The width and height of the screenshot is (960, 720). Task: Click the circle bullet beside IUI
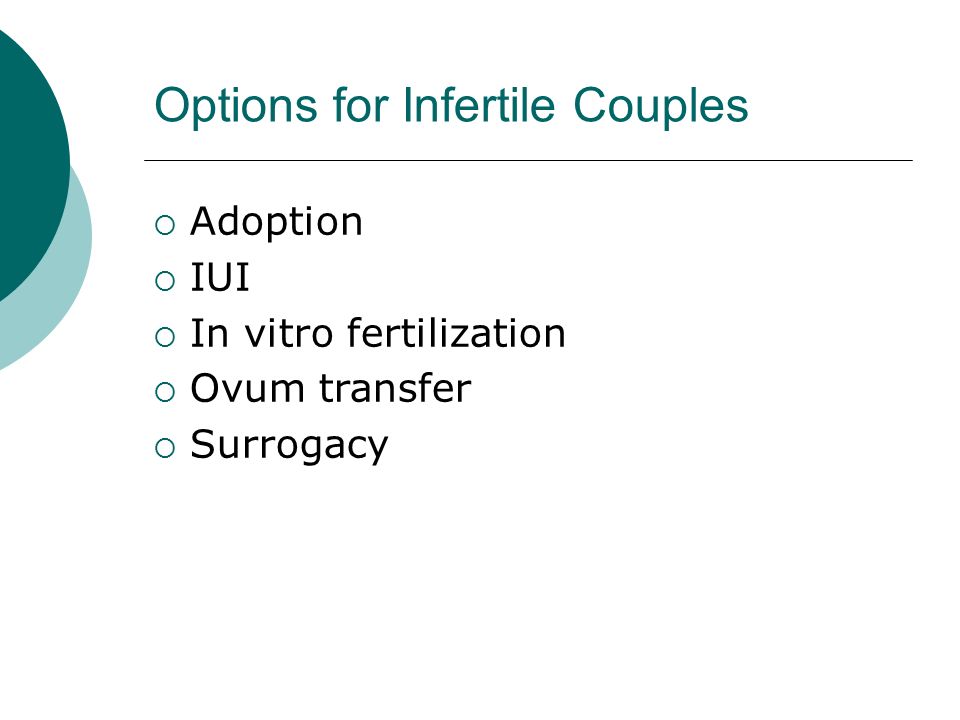pos(165,281)
